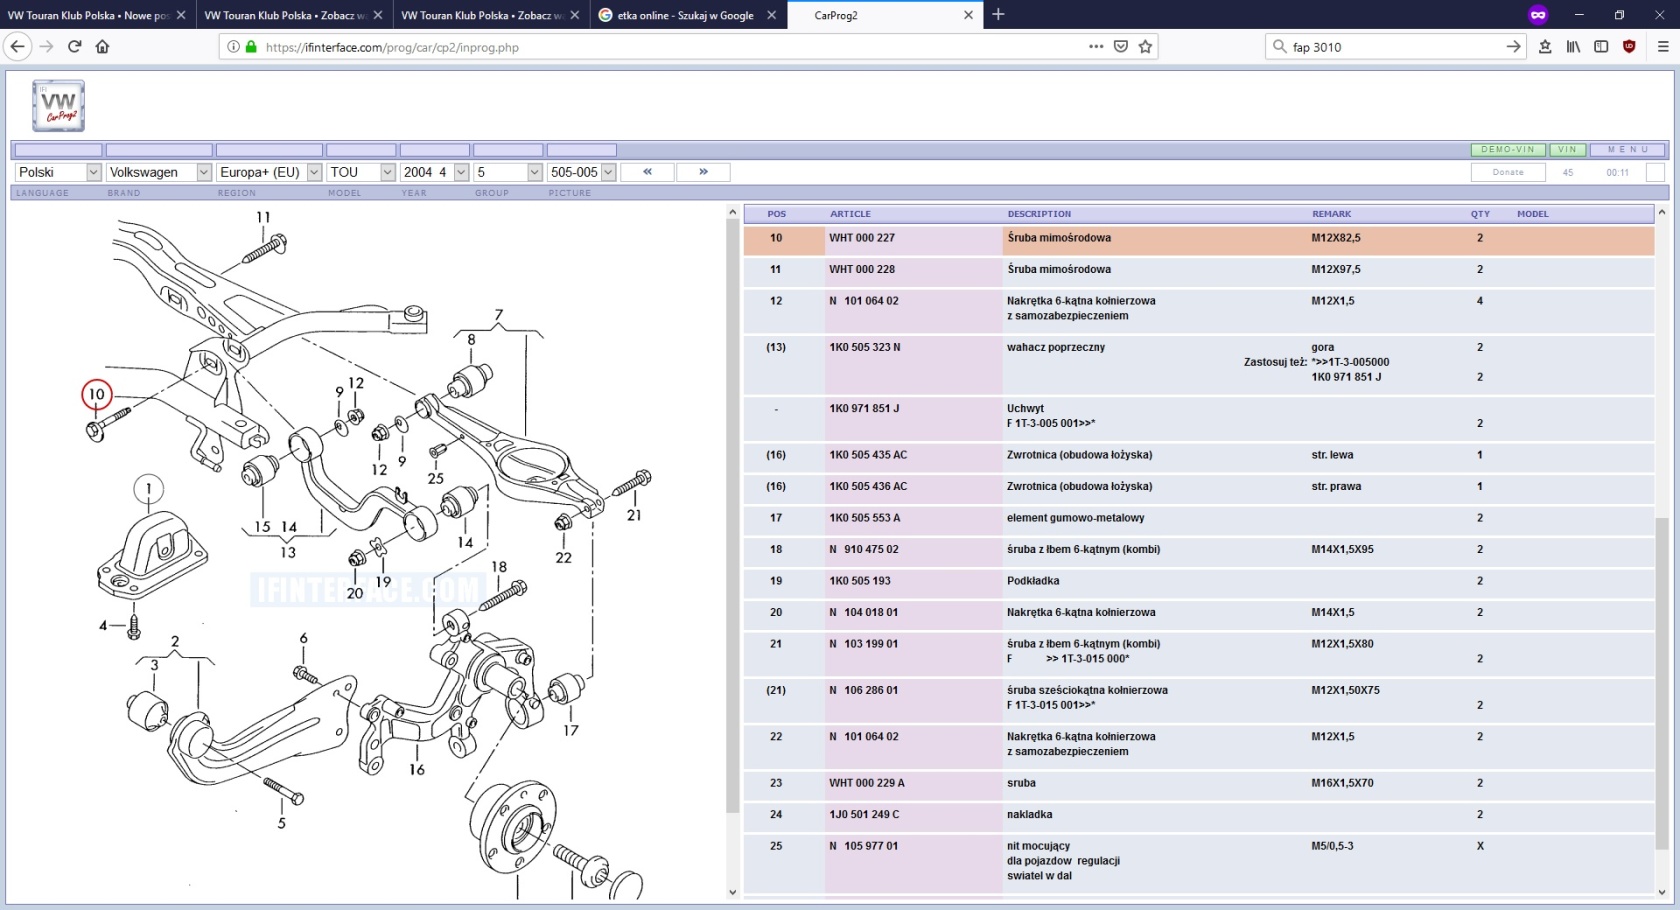
Task: Show site security padlock info
Action: coord(251,47)
